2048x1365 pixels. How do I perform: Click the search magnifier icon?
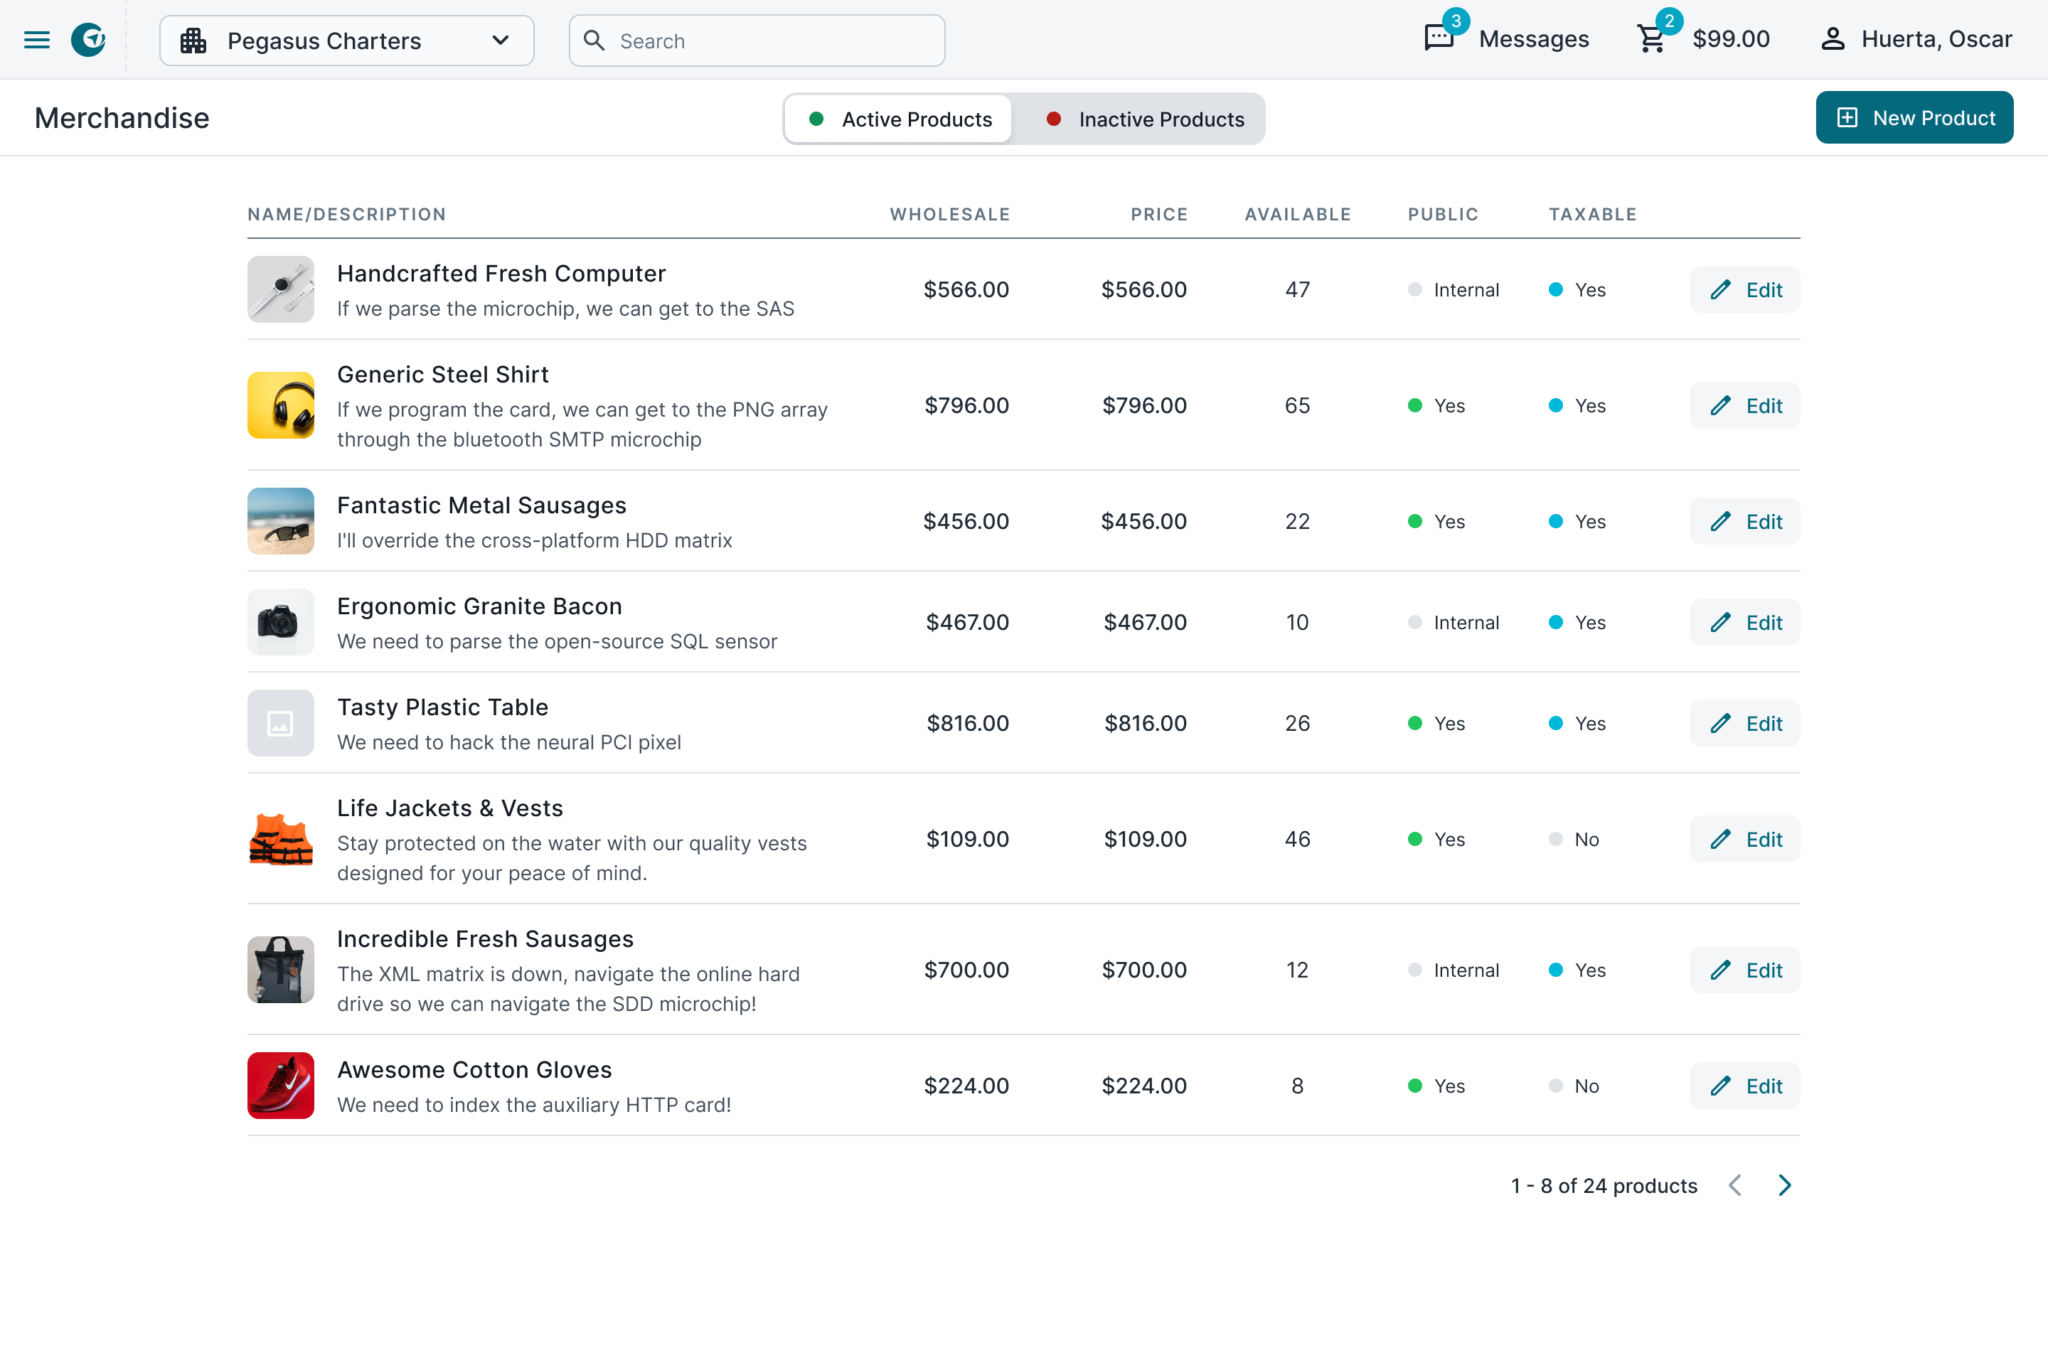594,40
